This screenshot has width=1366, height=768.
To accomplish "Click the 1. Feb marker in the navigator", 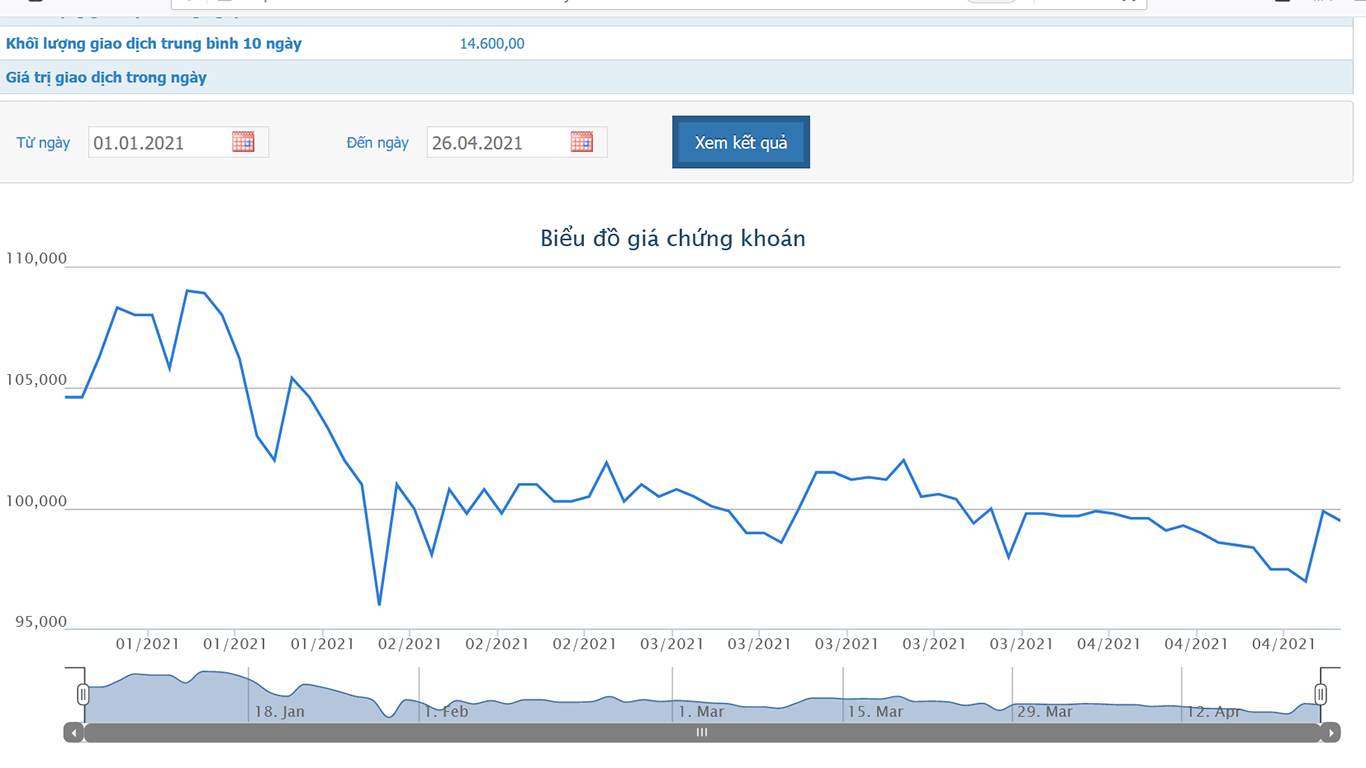I will tap(446, 712).
